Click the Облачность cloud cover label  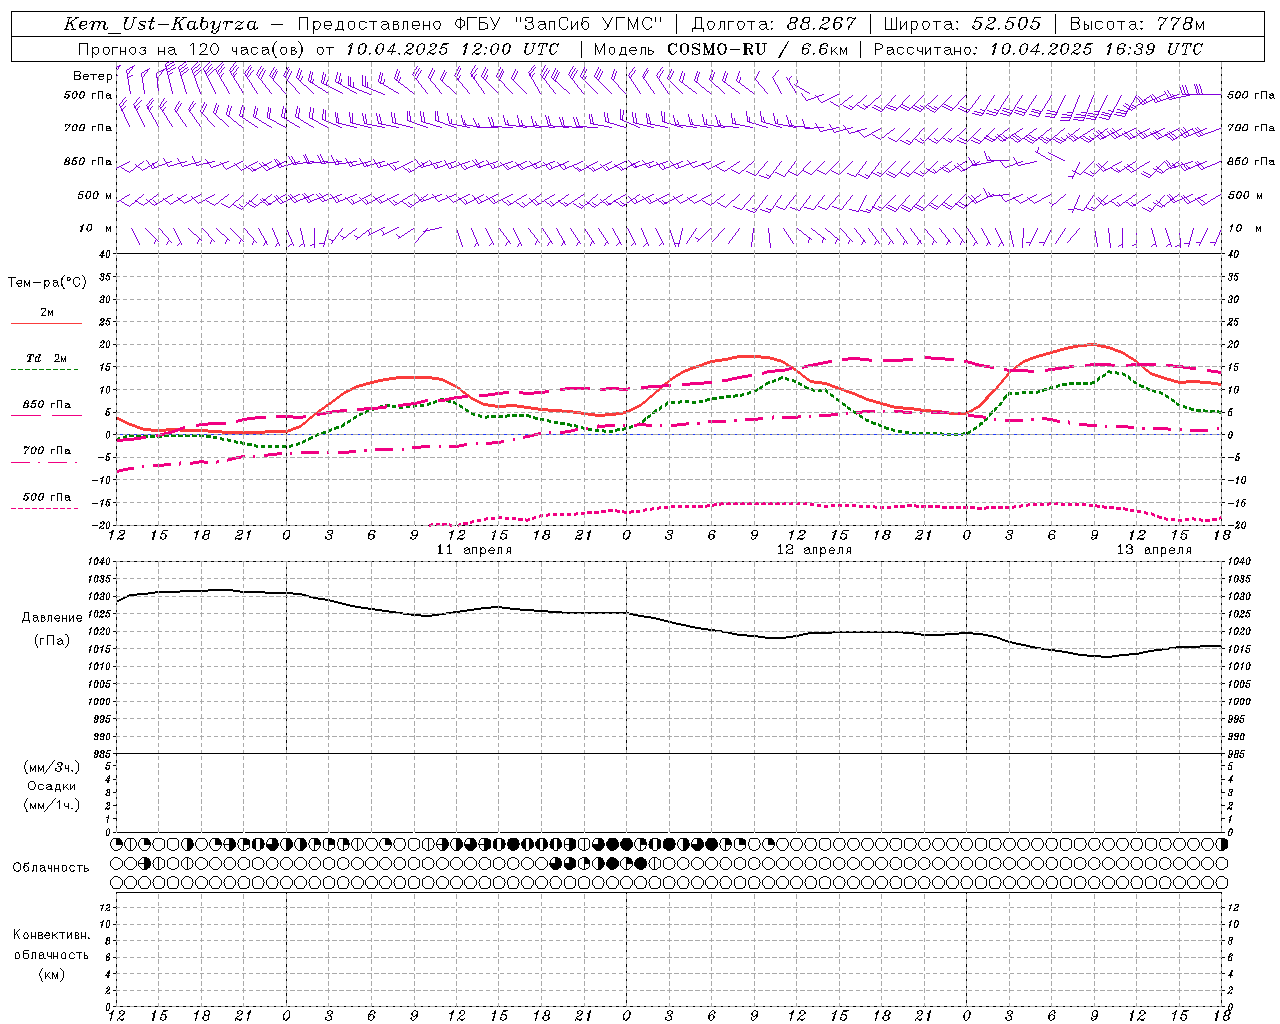51,868
